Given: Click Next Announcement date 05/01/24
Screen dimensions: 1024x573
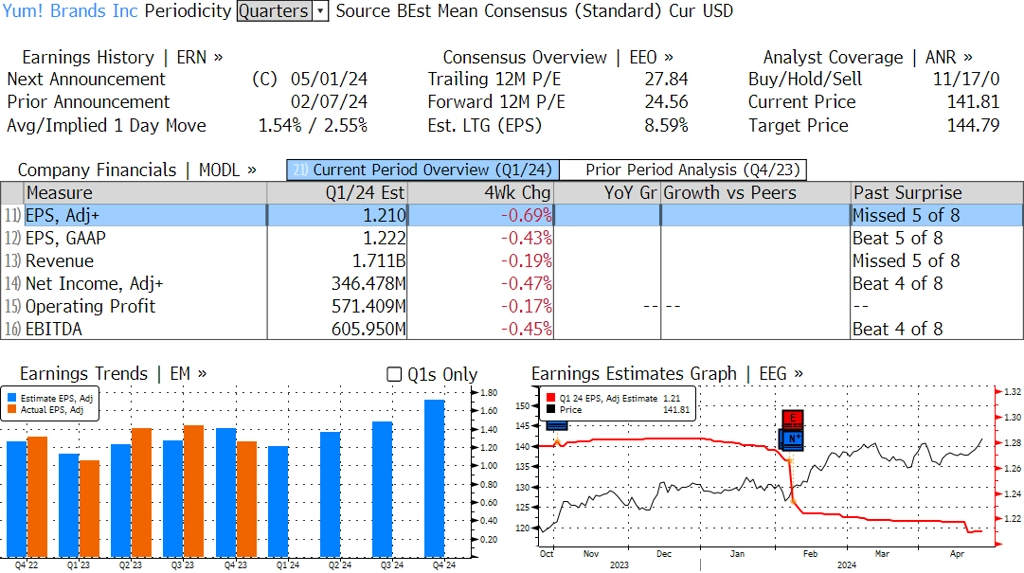Looking at the screenshot, I should point(329,79).
